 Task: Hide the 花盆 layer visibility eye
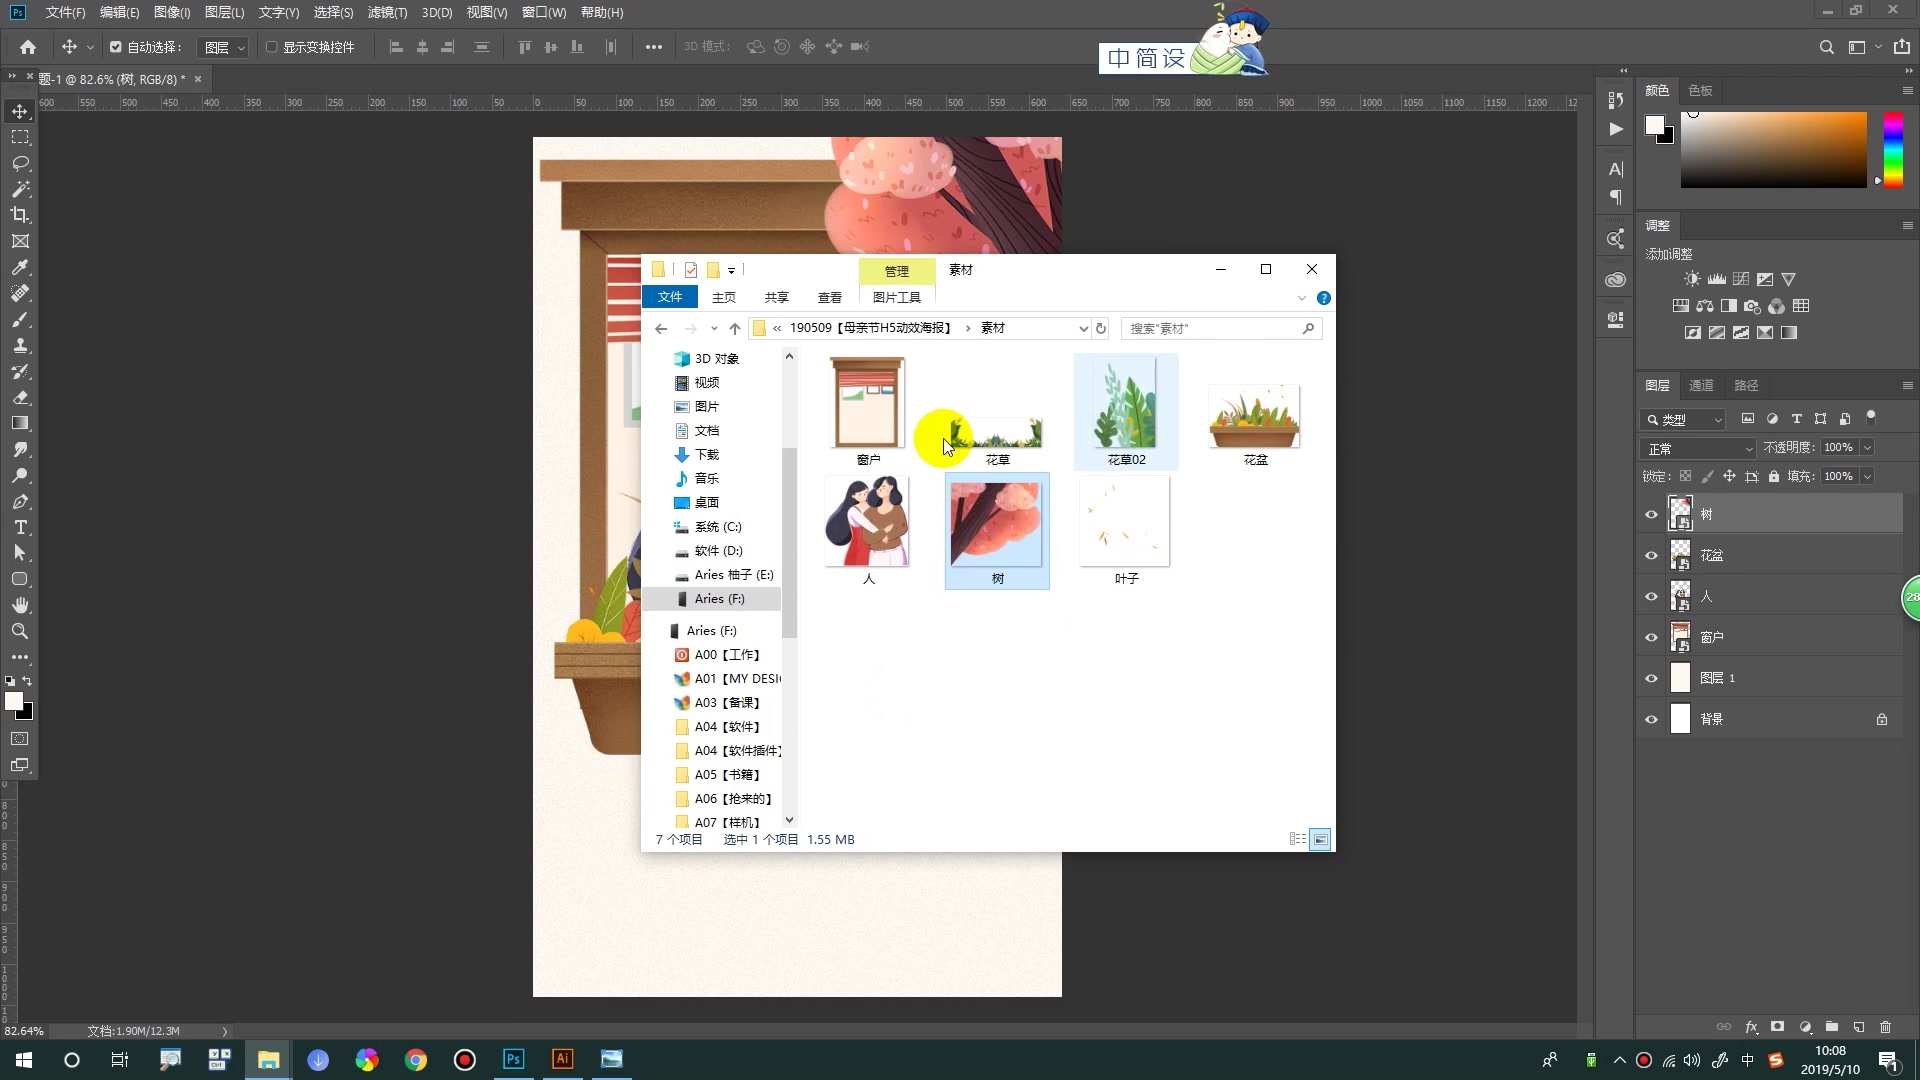(x=1651, y=555)
